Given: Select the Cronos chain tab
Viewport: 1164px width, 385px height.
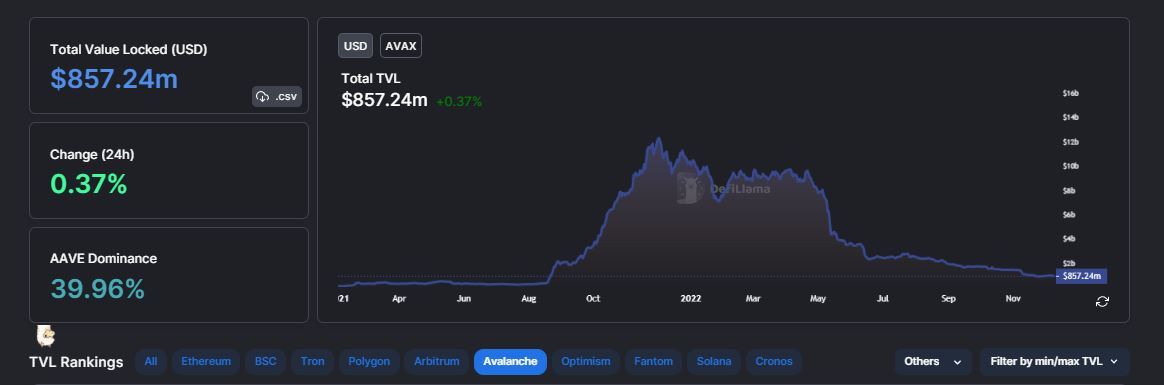Looking at the screenshot, I should click(774, 361).
